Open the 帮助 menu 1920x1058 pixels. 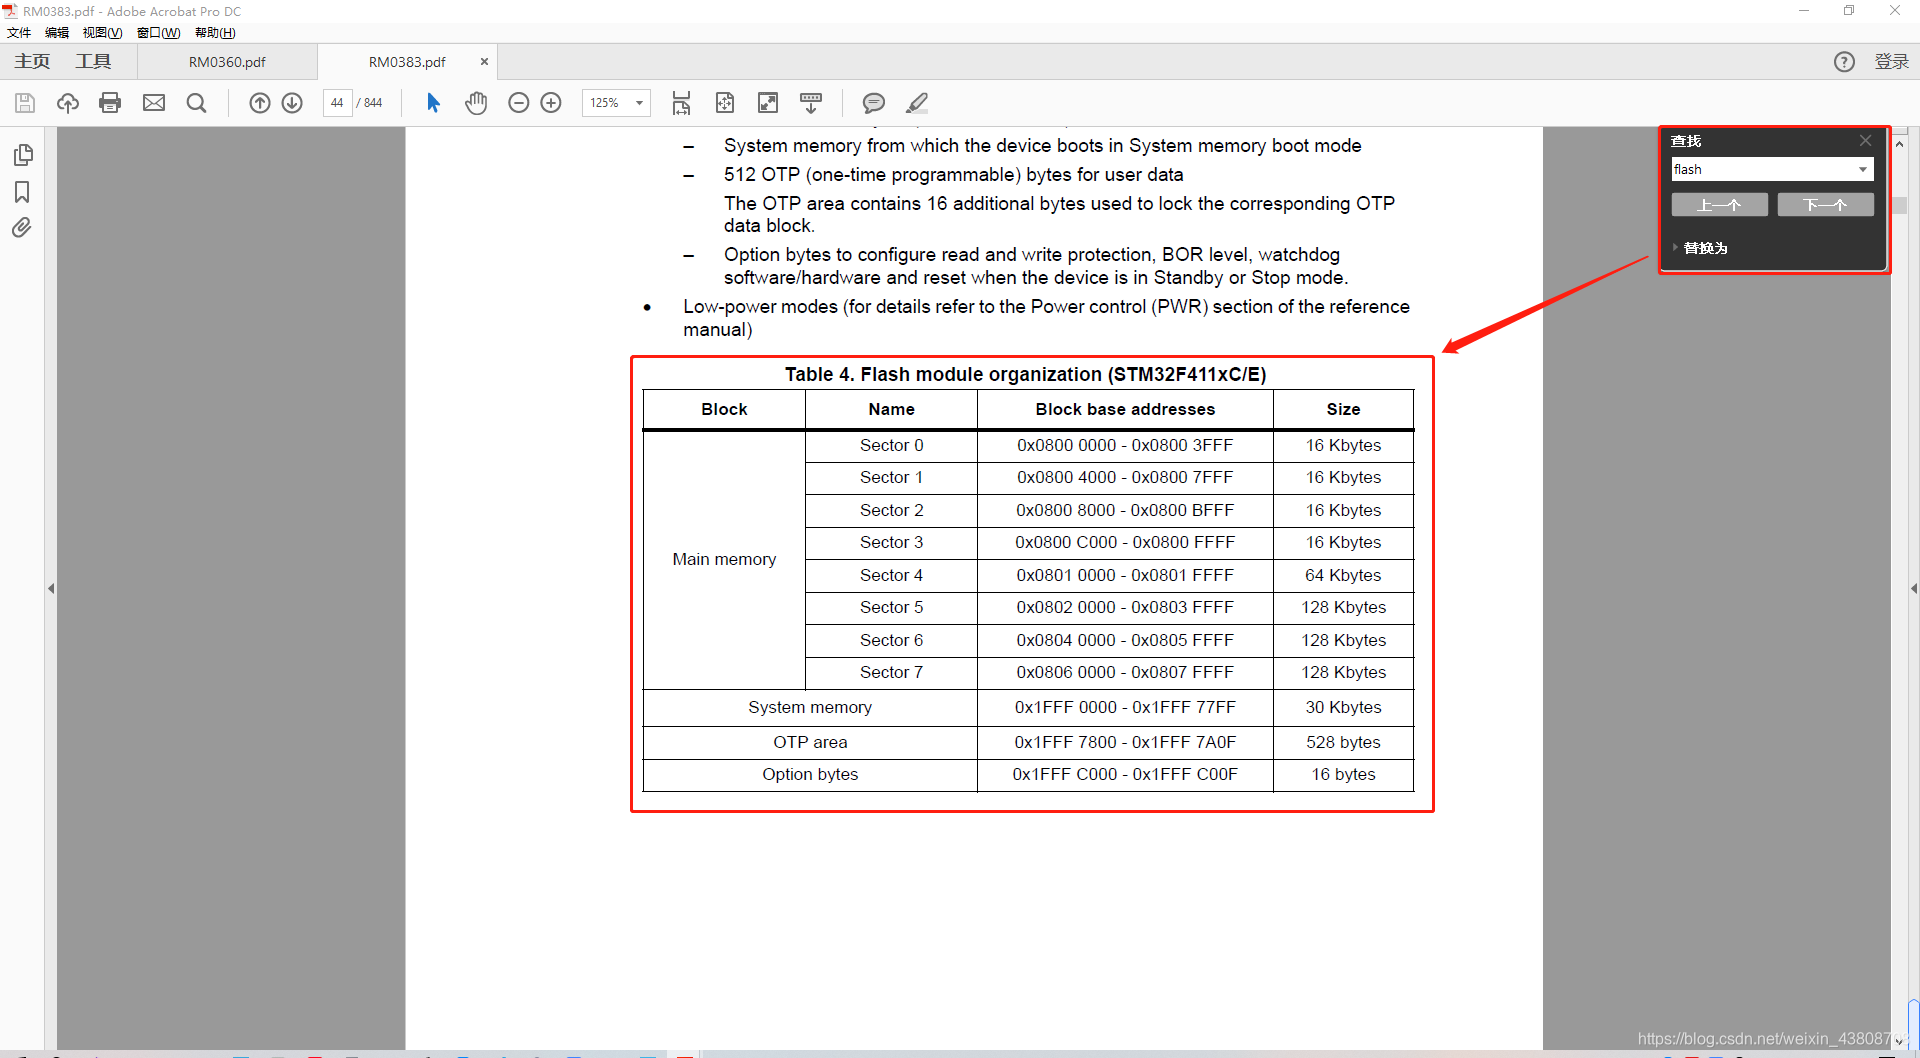(215, 33)
